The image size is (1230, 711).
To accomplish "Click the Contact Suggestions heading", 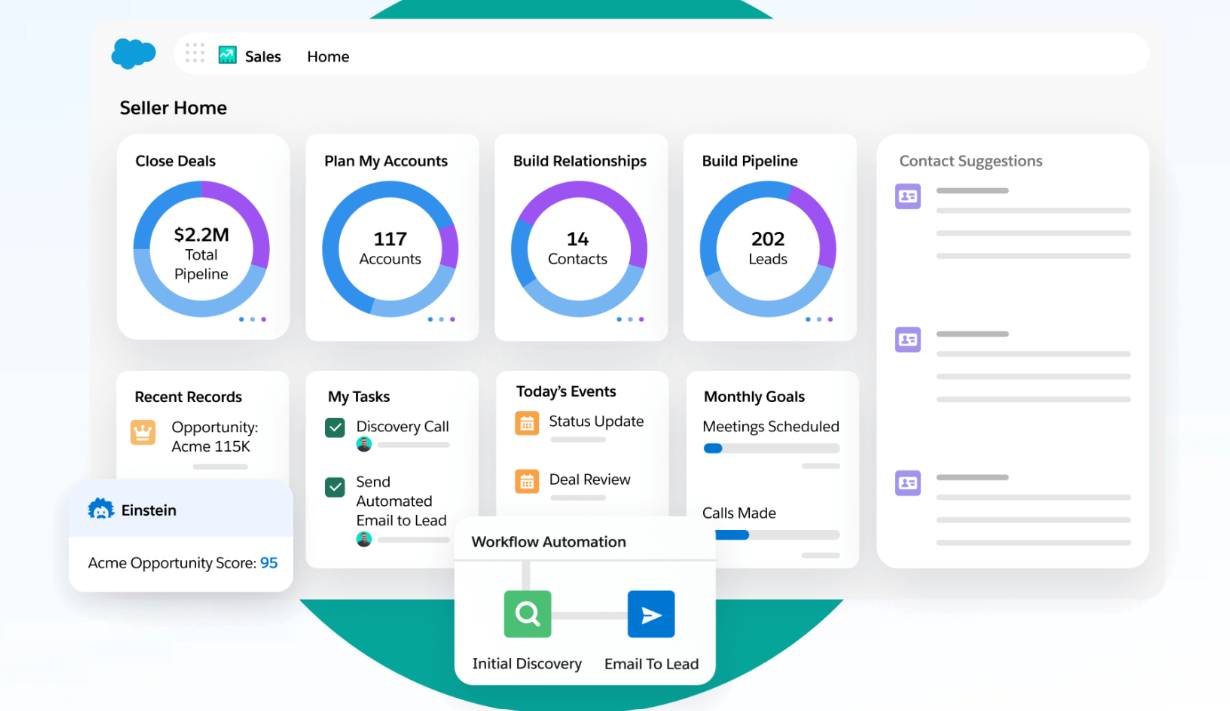I will [971, 161].
